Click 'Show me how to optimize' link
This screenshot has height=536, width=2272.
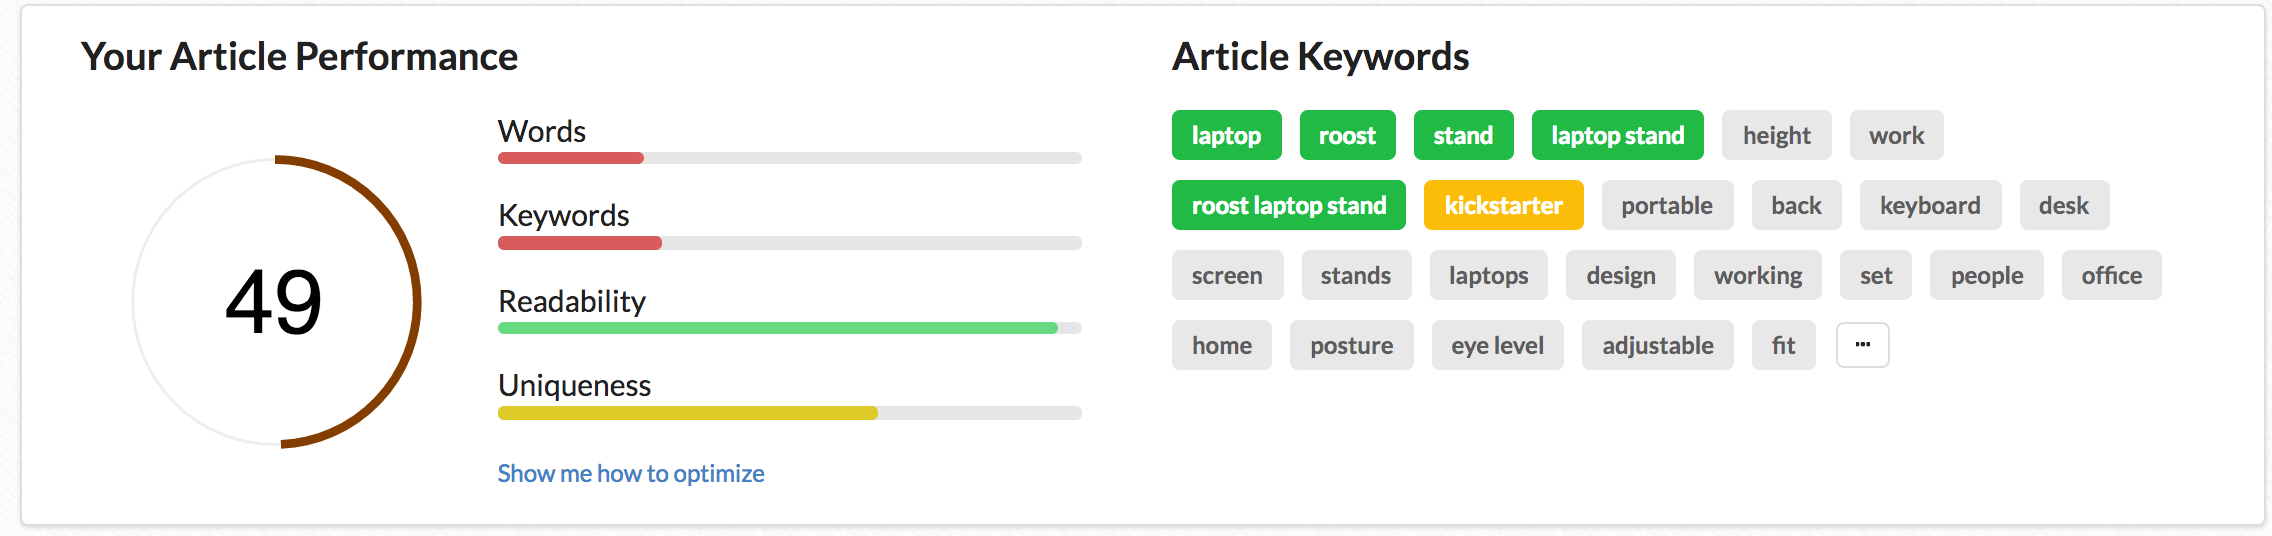tap(631, 473)
